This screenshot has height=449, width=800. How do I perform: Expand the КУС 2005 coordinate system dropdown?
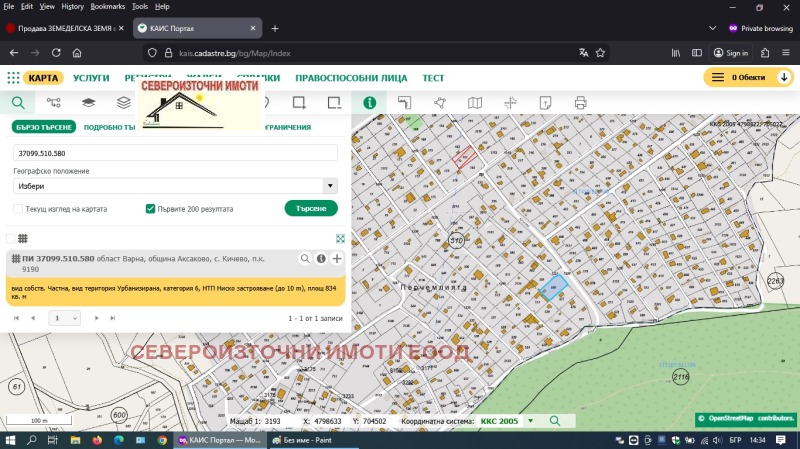(530, 421)
